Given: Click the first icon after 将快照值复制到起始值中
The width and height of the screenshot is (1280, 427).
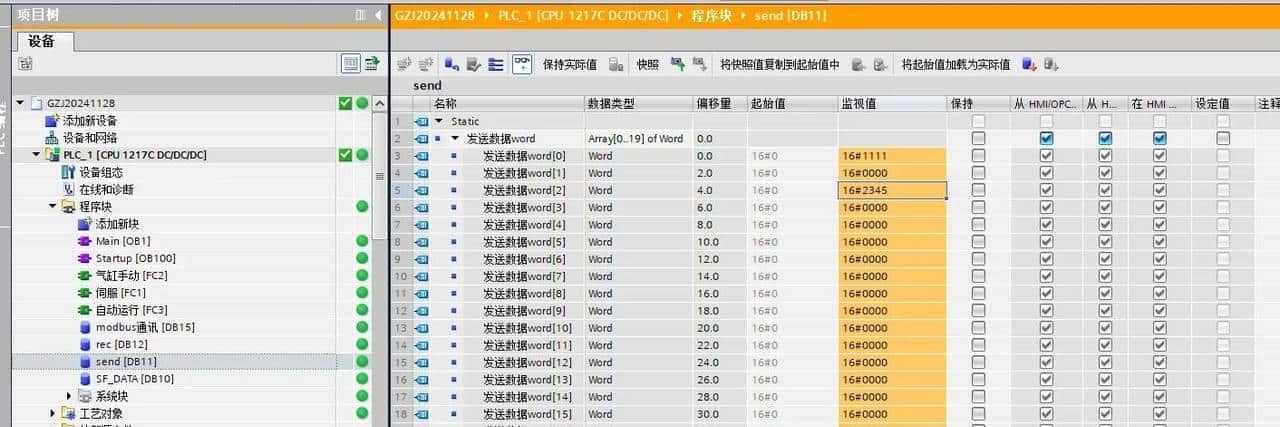Looking at the screenshot, I should coord(858,64).
